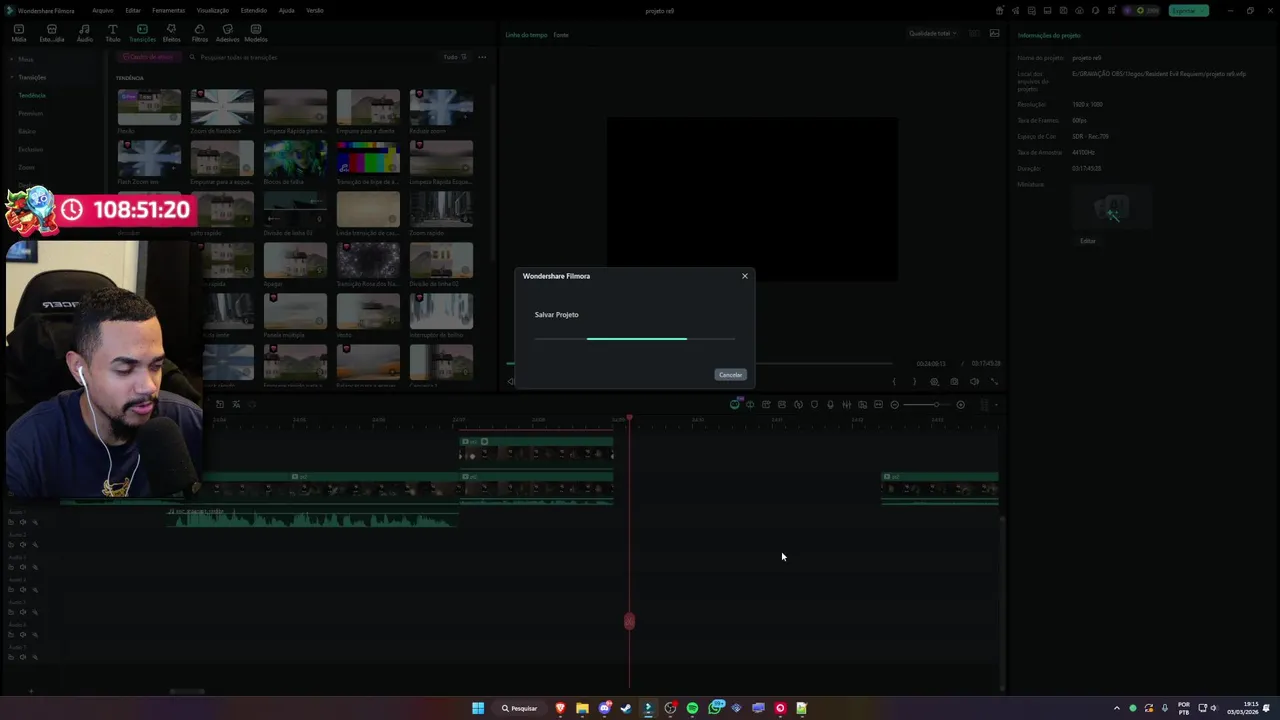
Task: Open the Tudo filter dropdown
Action: 453,57
